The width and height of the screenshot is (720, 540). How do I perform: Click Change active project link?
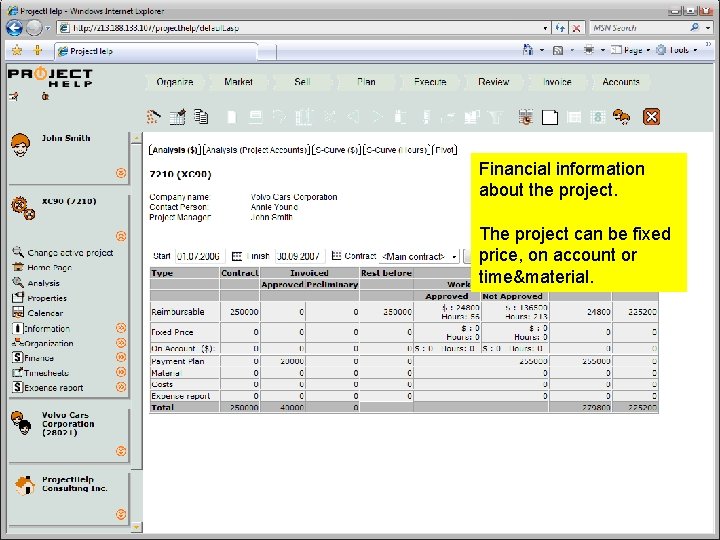pyautogui.click(x=70, y=253)
